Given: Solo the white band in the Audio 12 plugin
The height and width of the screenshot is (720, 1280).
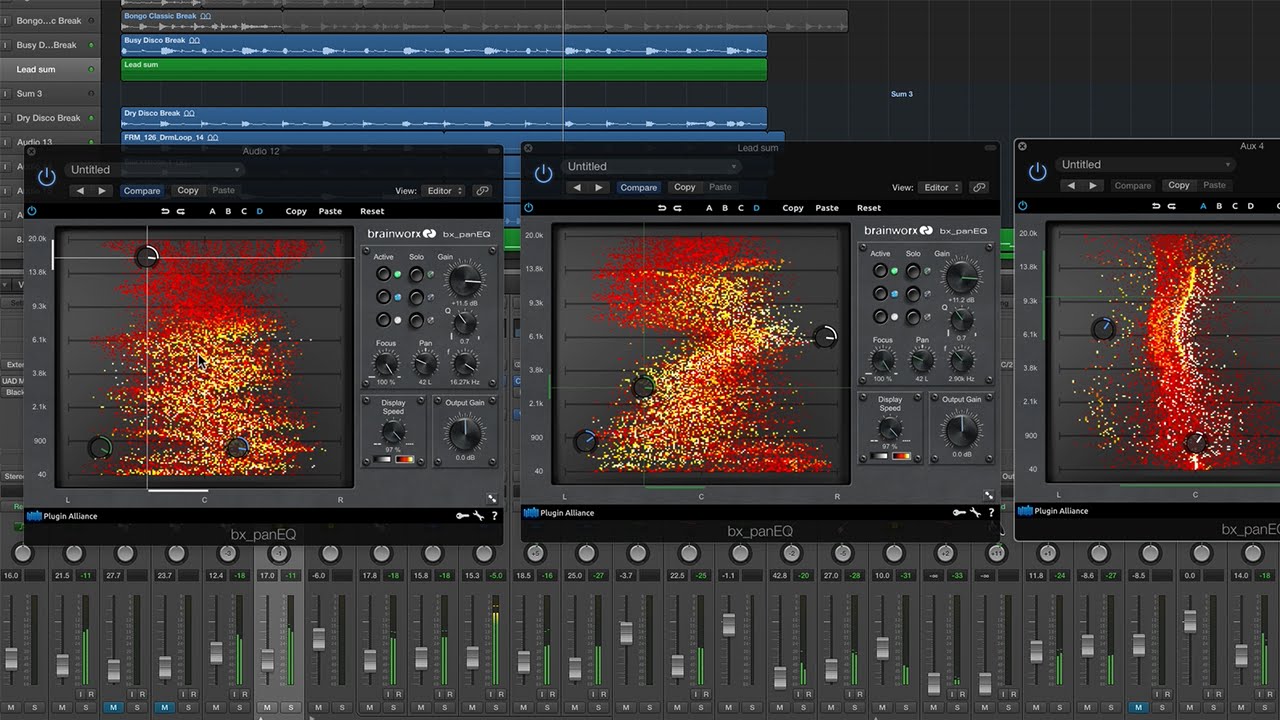Looking at the screenshot, I should pyautogui.click(x=416, y=320).
